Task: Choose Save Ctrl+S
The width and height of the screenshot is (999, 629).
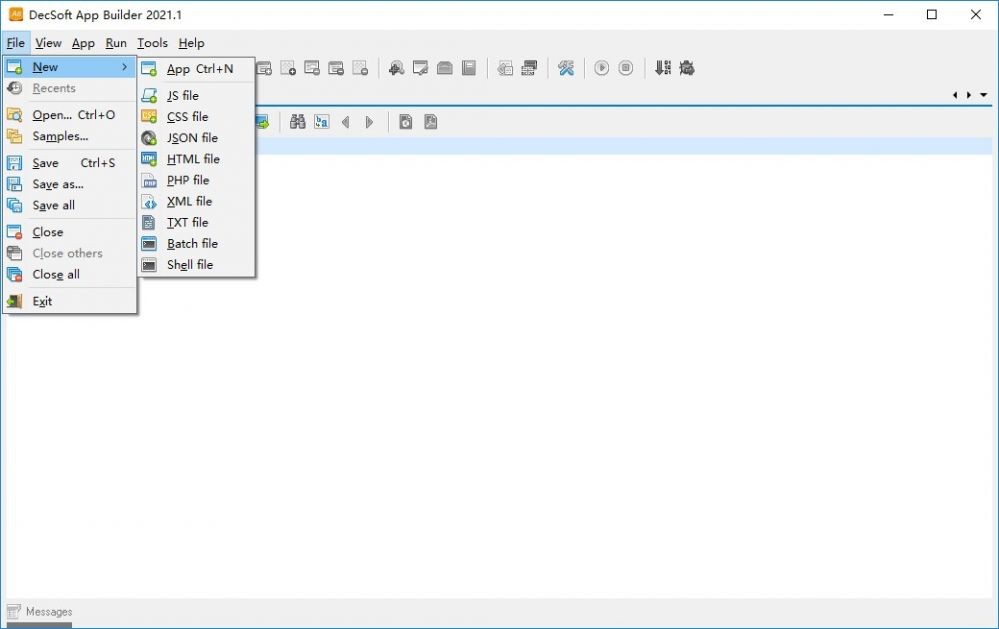Action: point(70,163)
